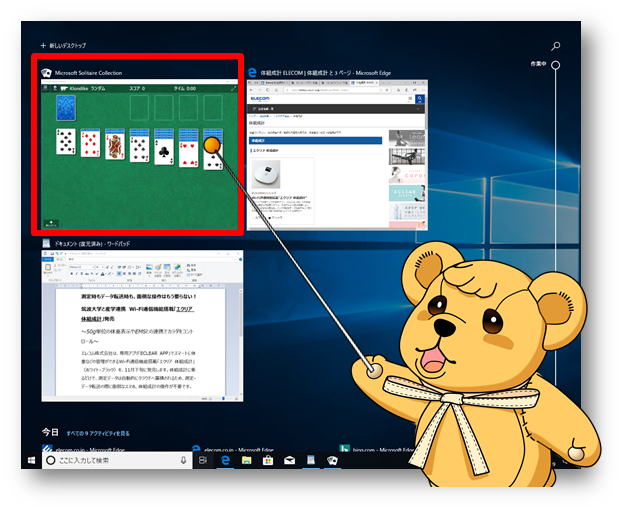Image resolution: width=623 pixels, height=511 pixels.
Task: Open bing.com activity card icon
Action: (x=344, y=449)
